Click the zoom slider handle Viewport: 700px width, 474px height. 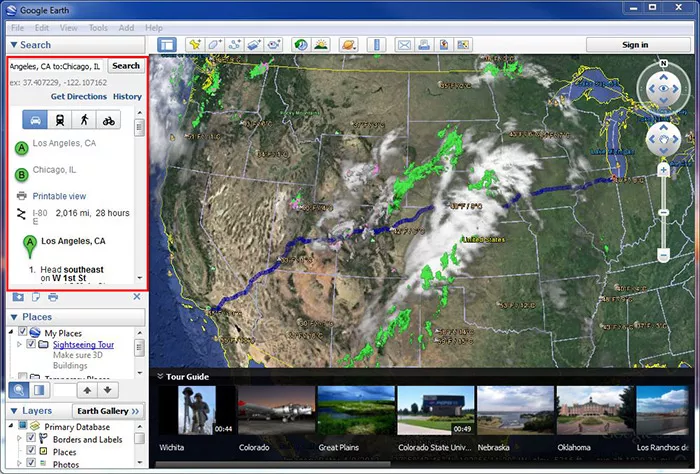tap(663, 212)
